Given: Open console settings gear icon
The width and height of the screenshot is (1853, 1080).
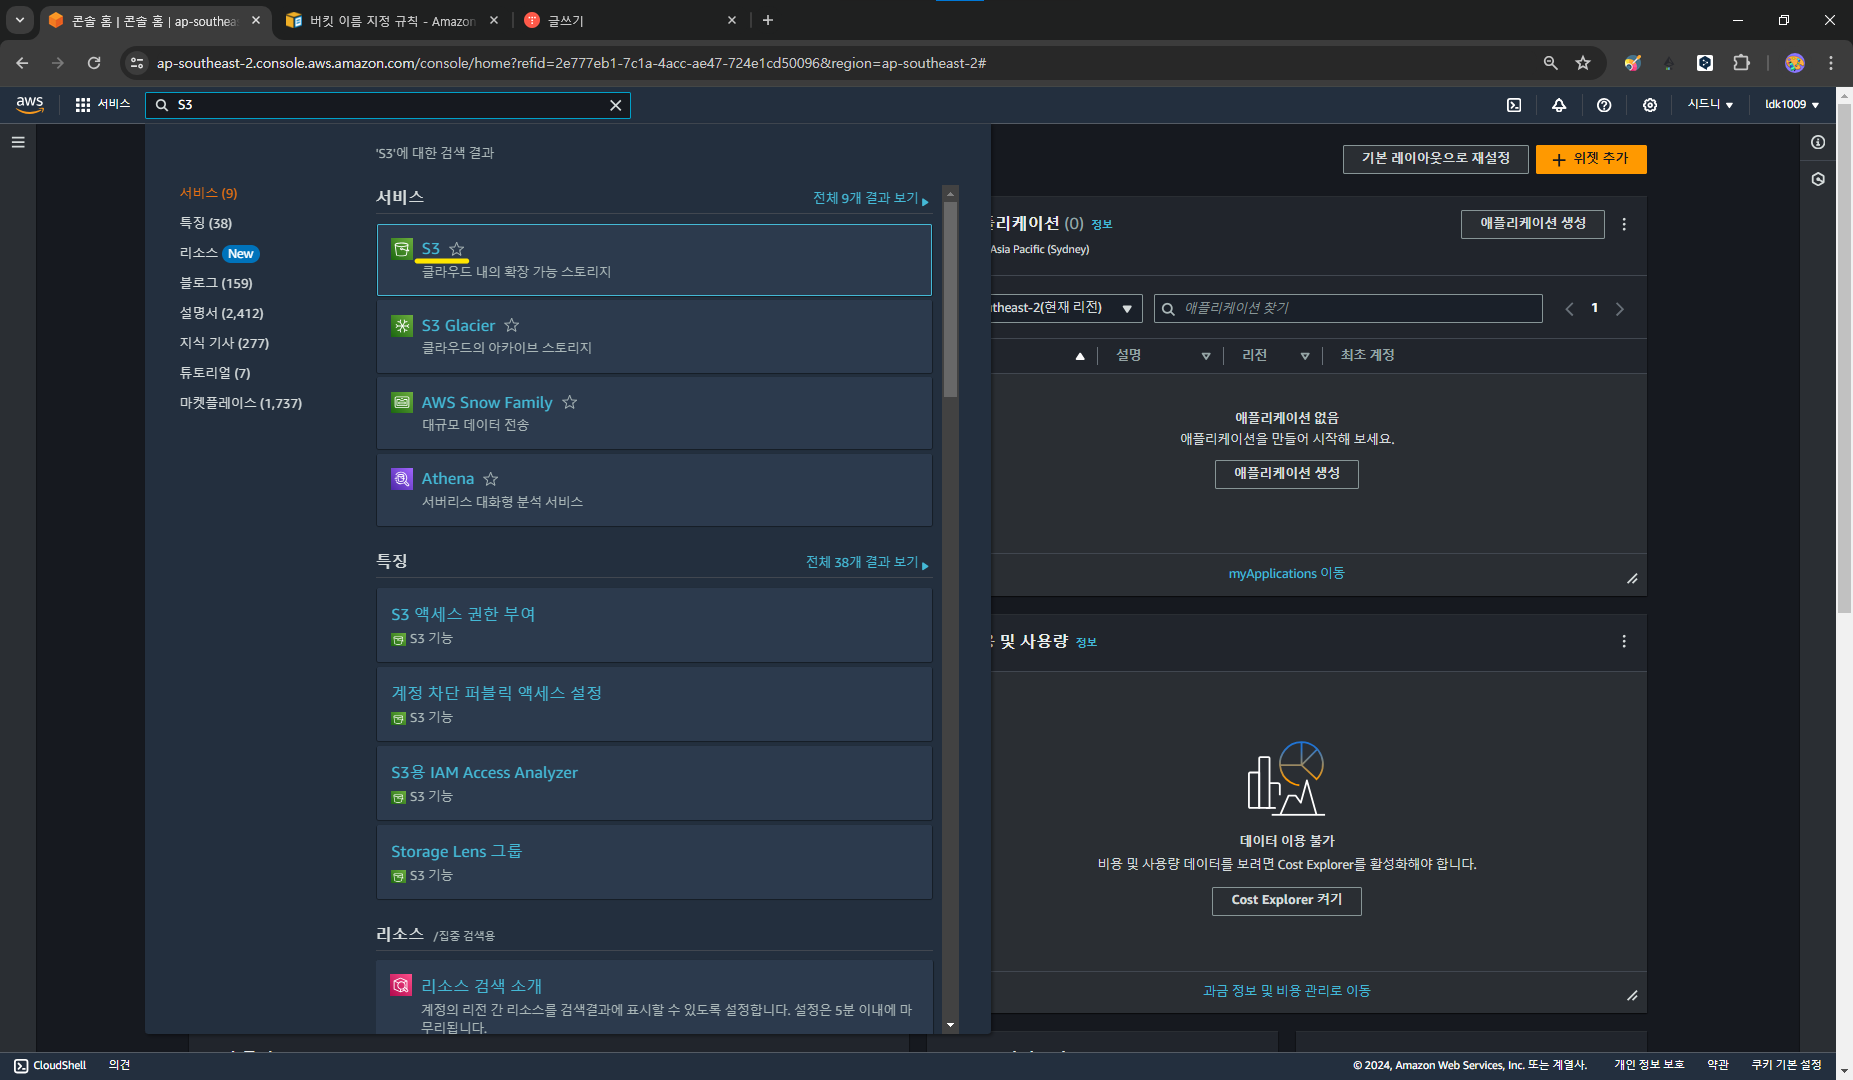Looking at the screenshot, I should click(1650, 105).
